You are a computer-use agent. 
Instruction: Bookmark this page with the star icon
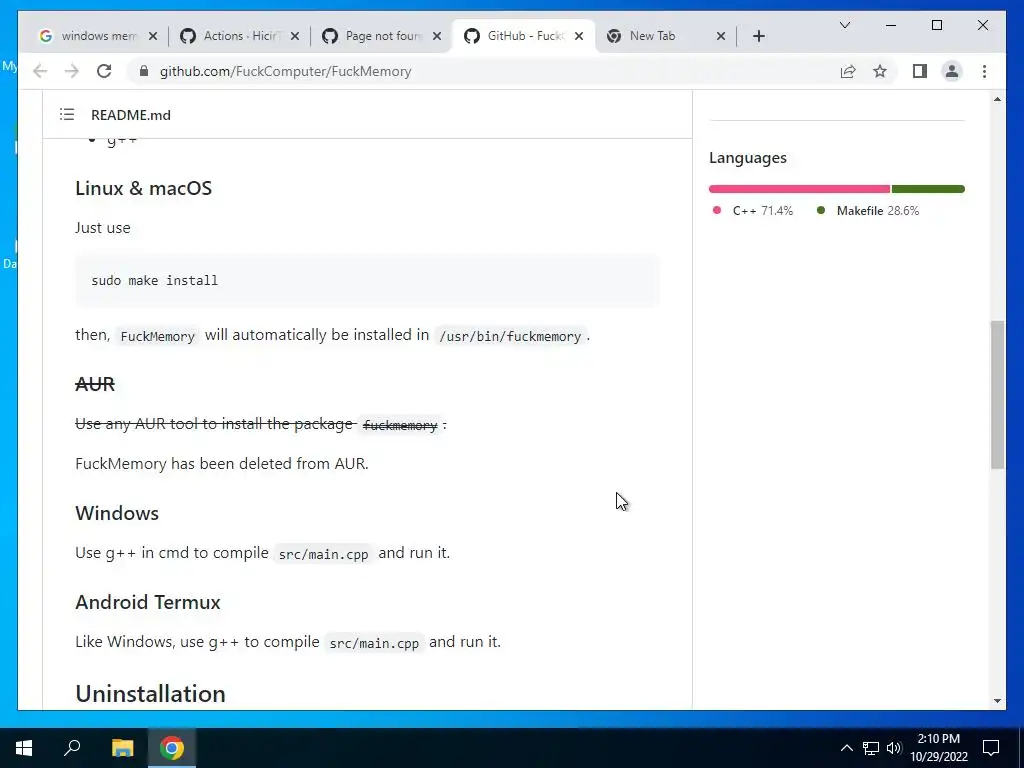tap(880, 71)
